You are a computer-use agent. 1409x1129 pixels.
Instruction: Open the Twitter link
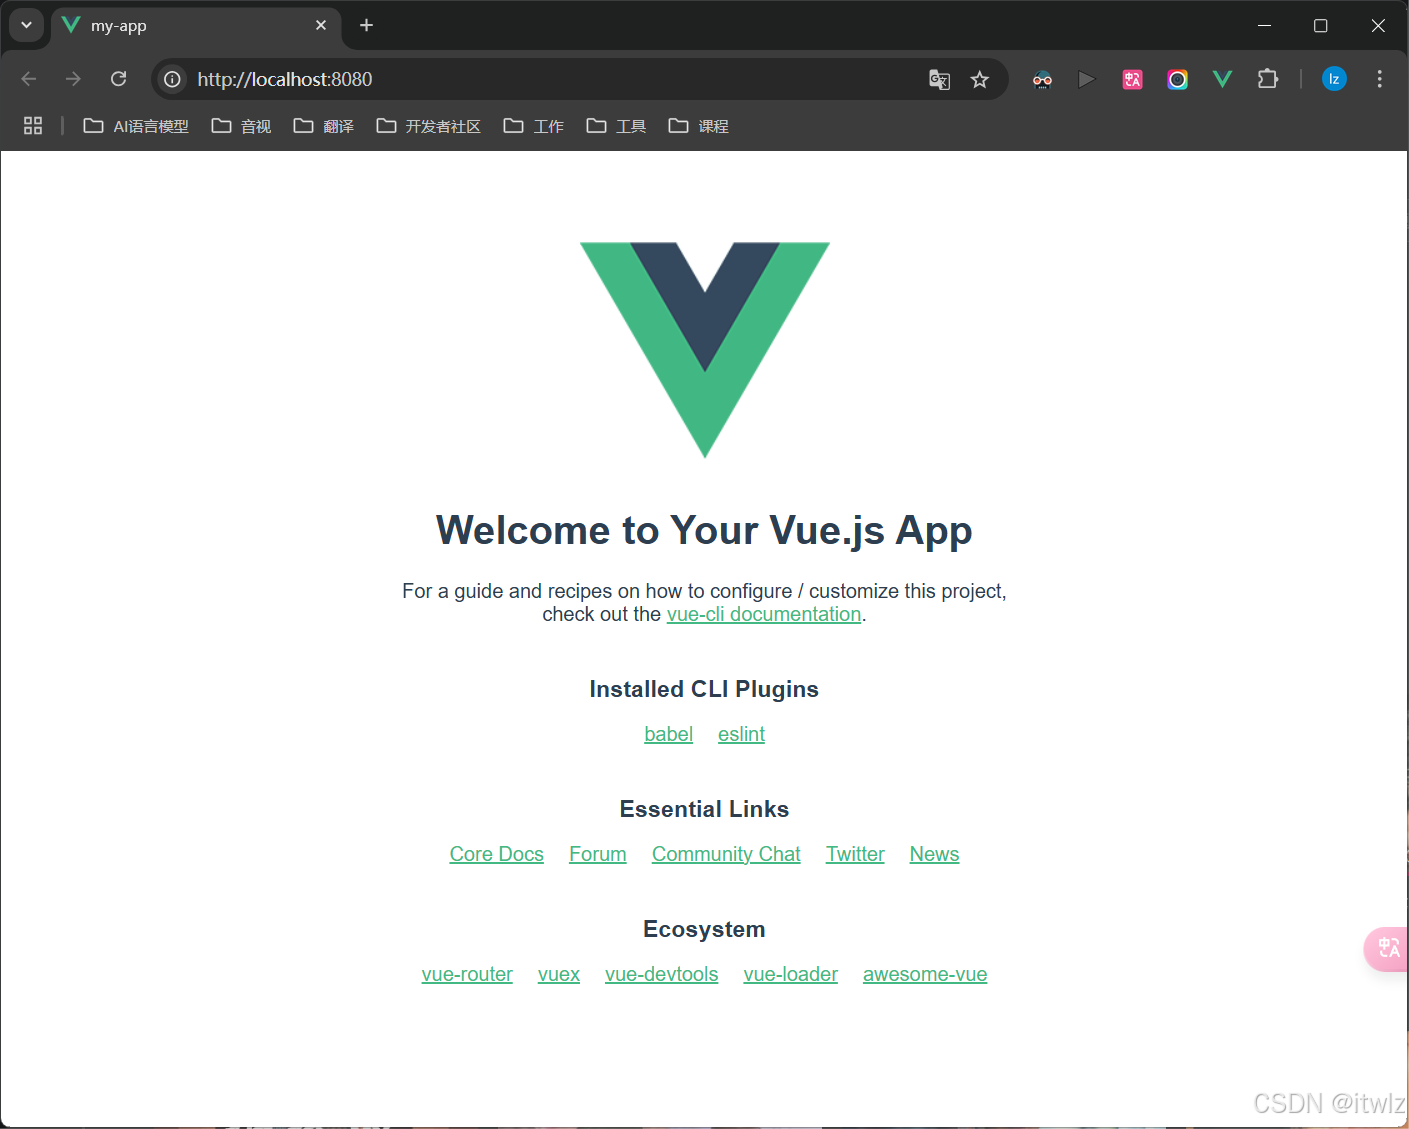855,854
